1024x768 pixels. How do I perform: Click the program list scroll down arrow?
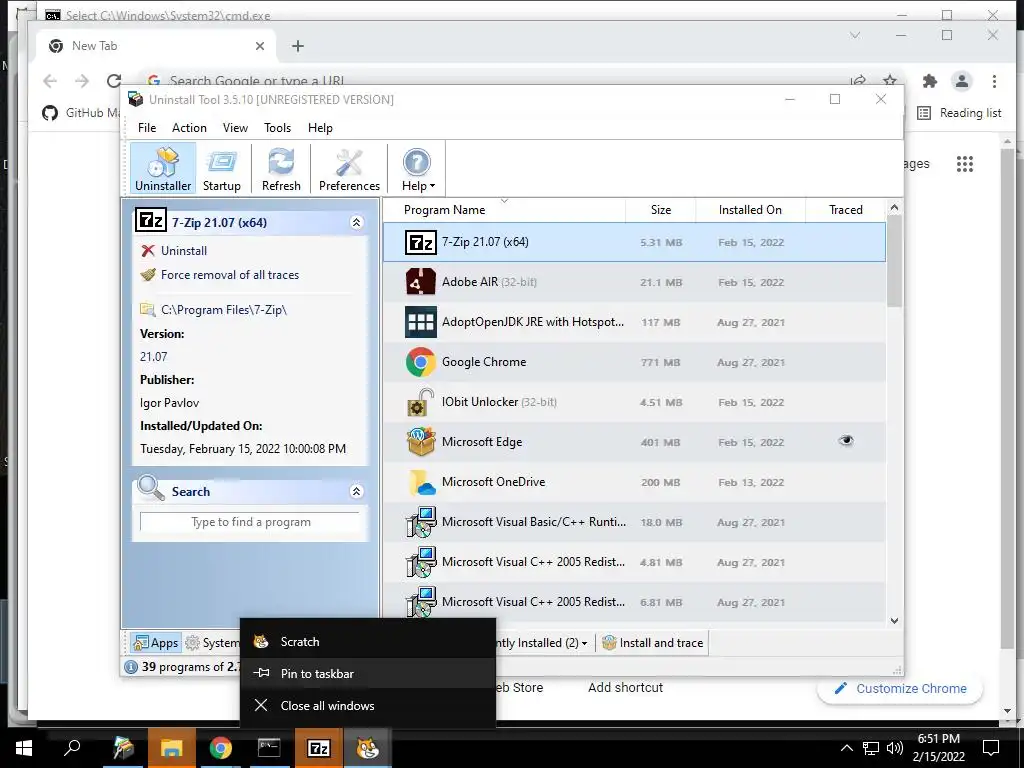[894, 620]
